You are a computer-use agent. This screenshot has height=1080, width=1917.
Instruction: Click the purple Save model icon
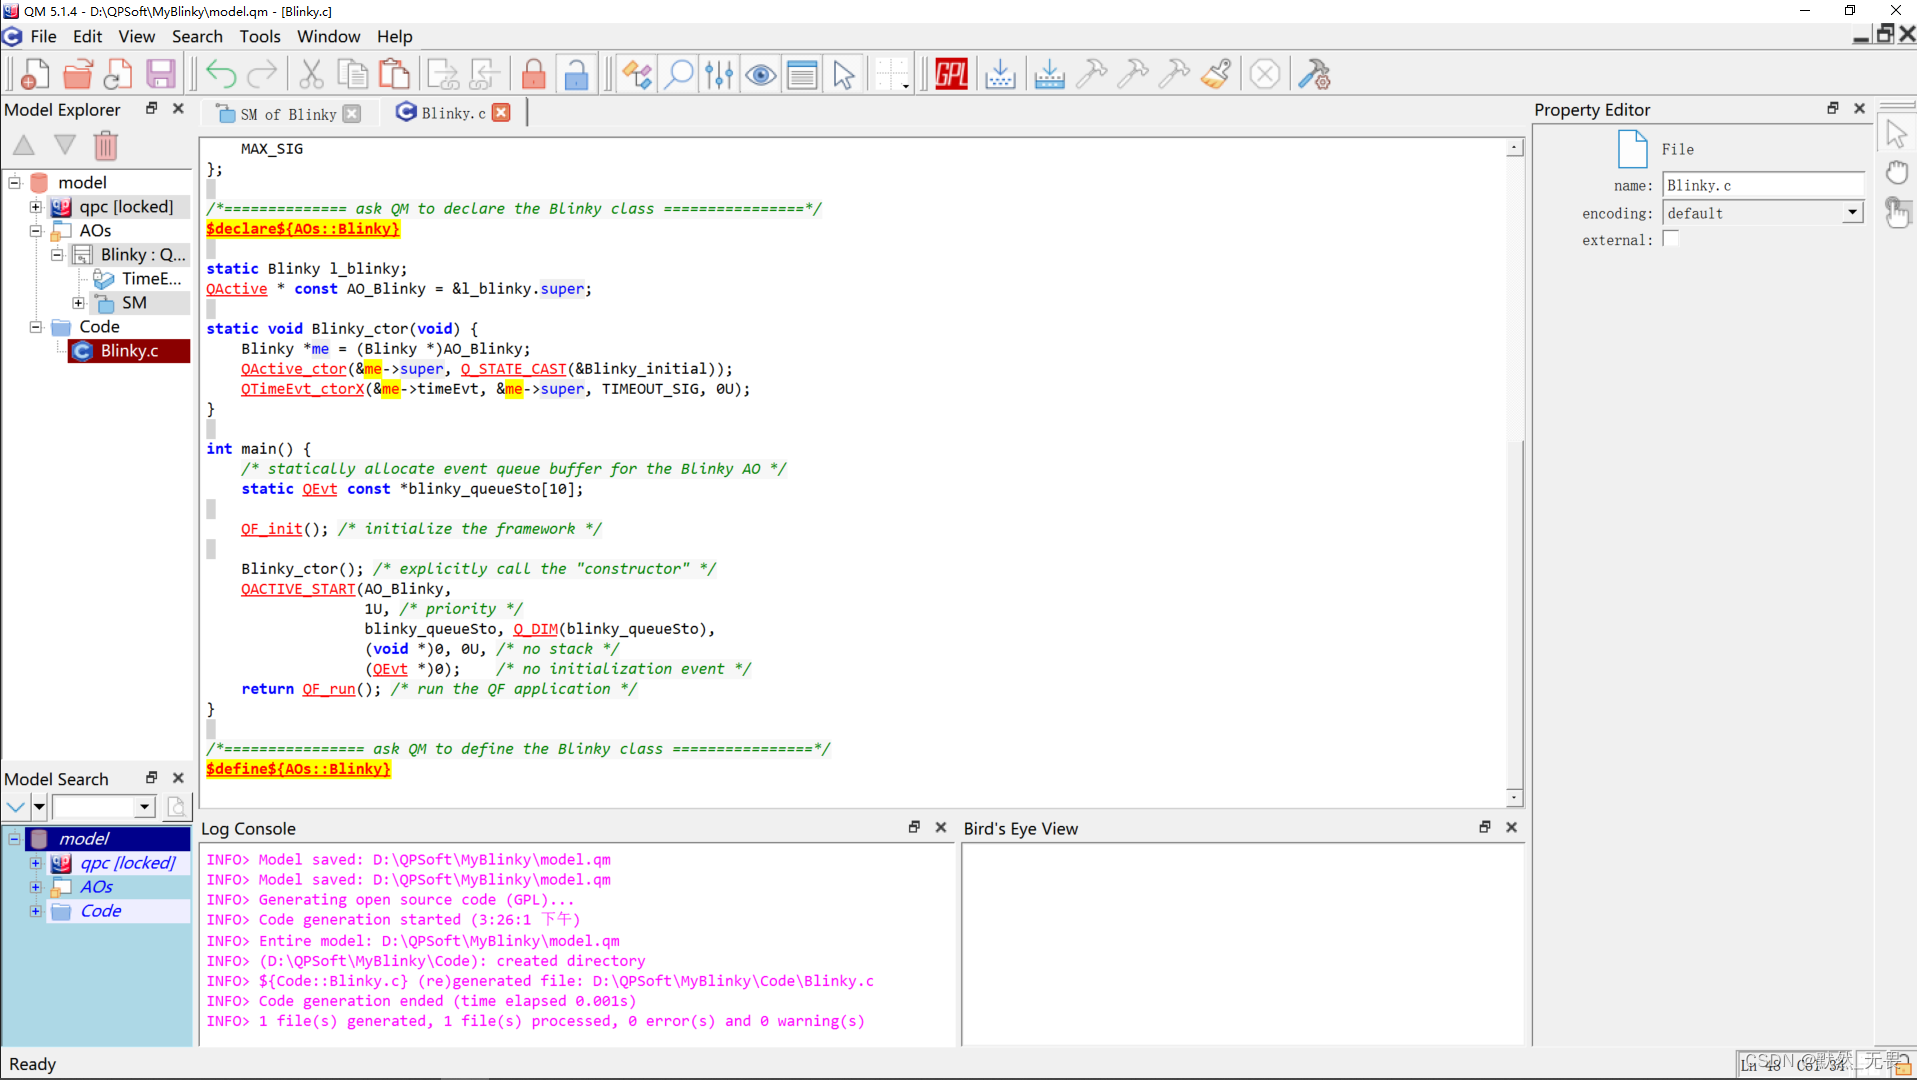pyautogui.click(x=160, y=75)
